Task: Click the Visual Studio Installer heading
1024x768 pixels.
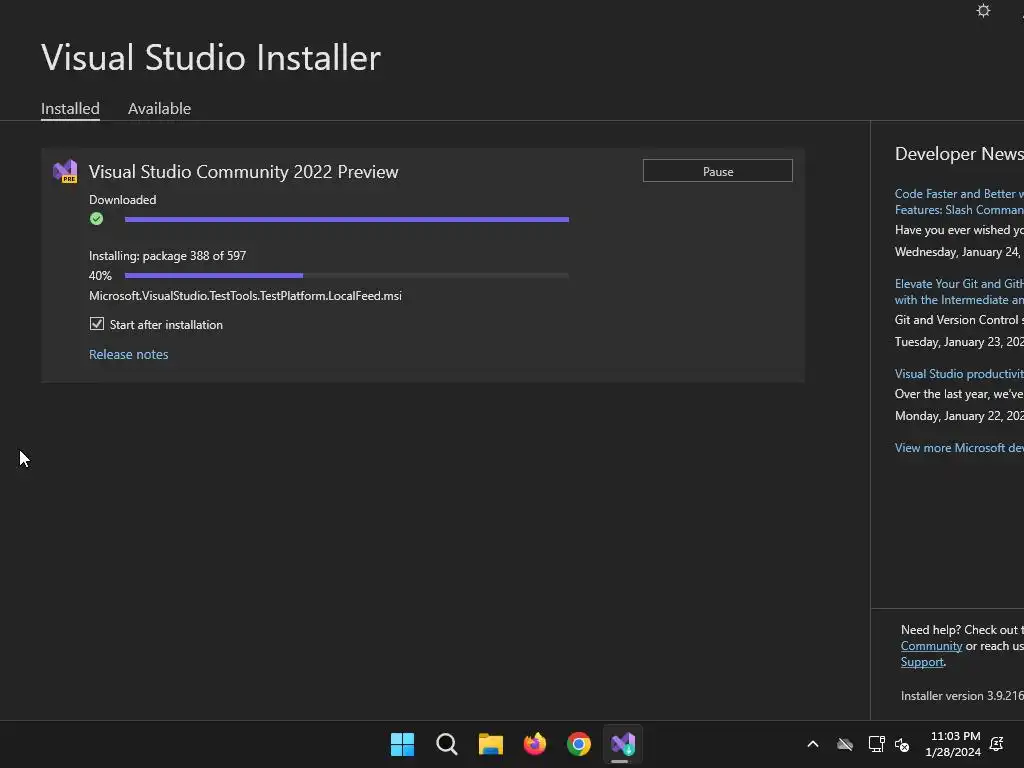Action: (211, 57)
